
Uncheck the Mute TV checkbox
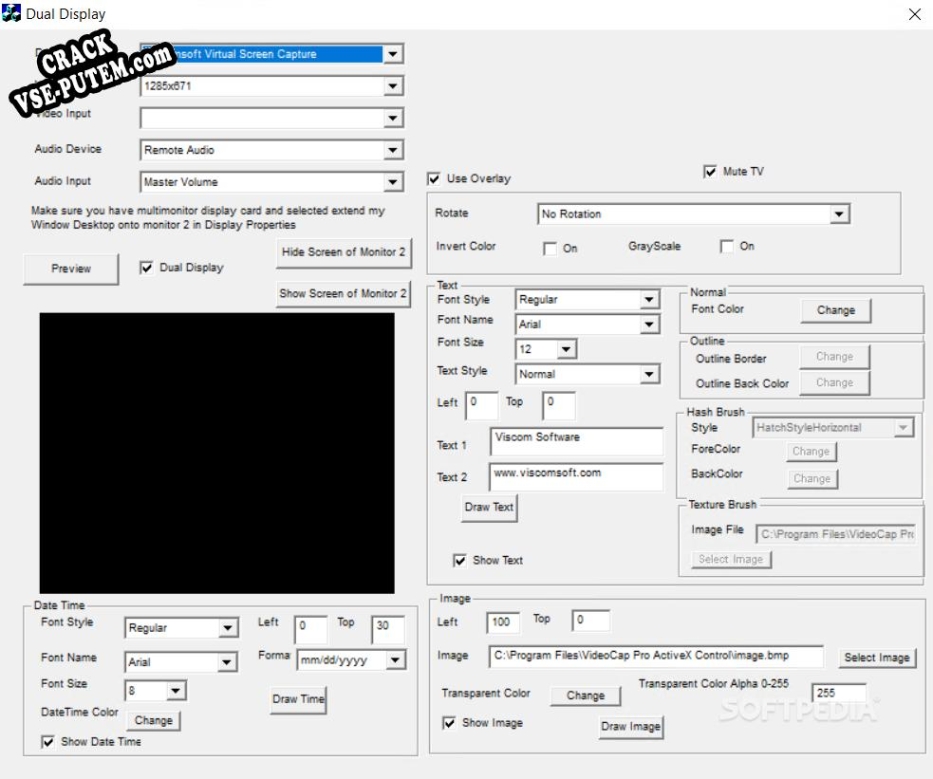pyautogui.click(x=711, y=172)
